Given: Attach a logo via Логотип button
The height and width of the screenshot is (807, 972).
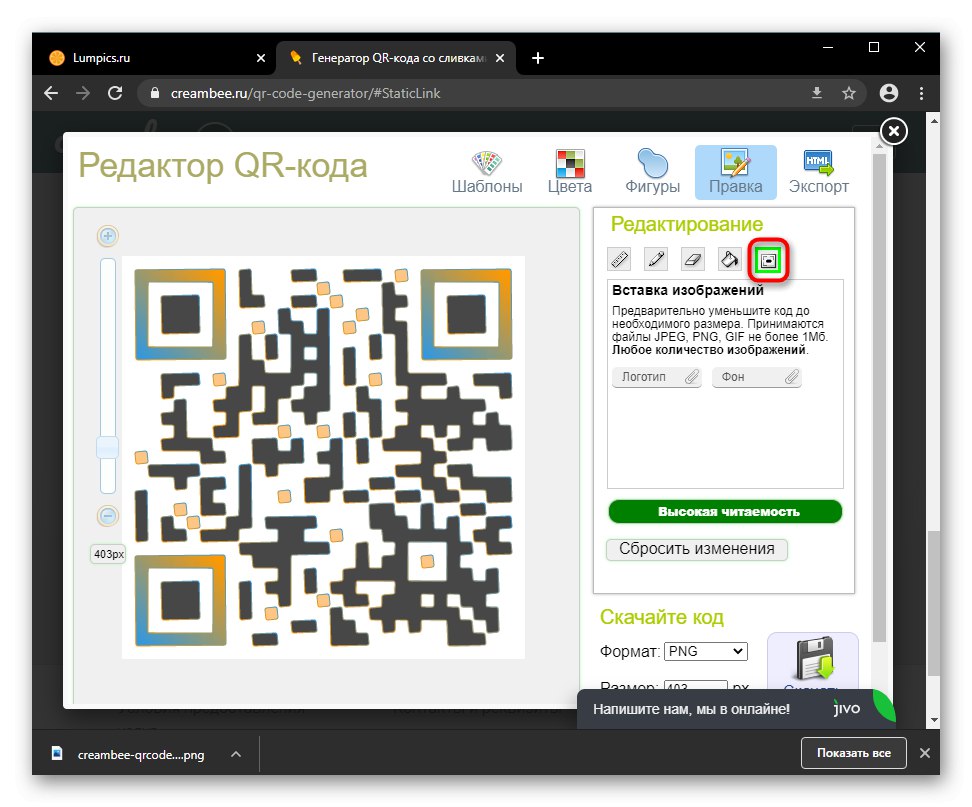Looking at the screenshot, I should tap(656, 377).
